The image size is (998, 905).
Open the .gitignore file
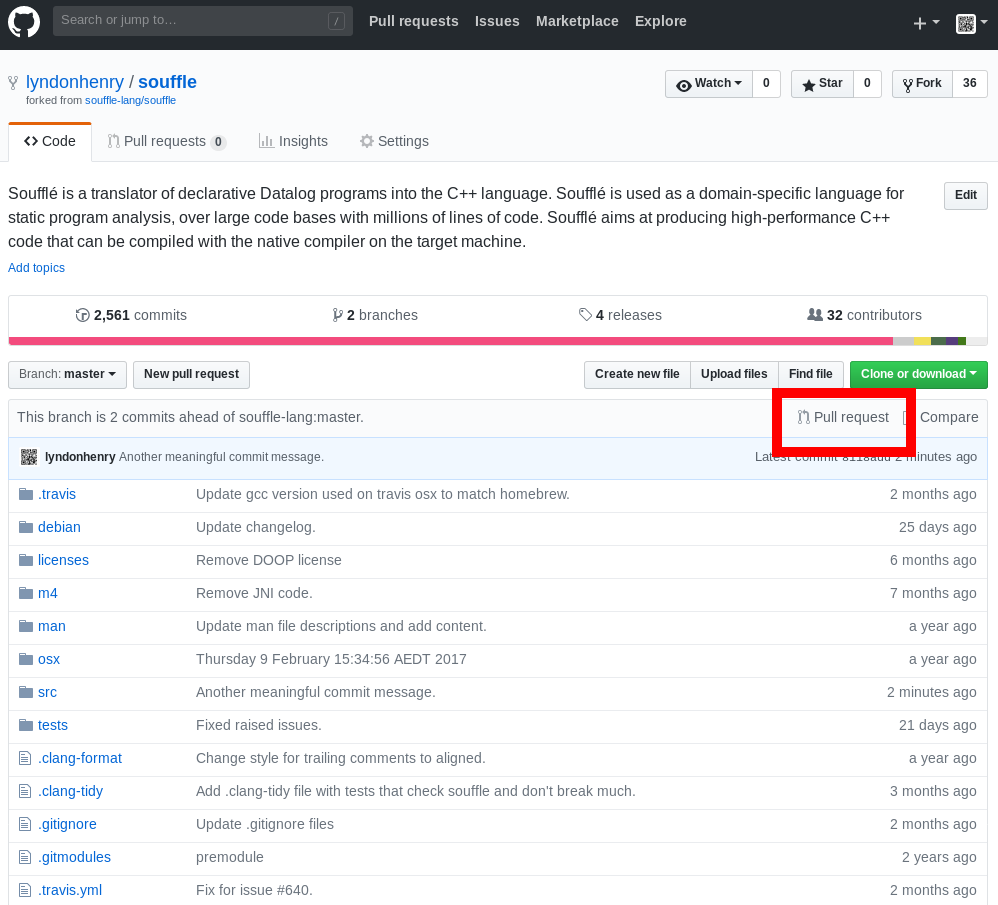(67, 825)
